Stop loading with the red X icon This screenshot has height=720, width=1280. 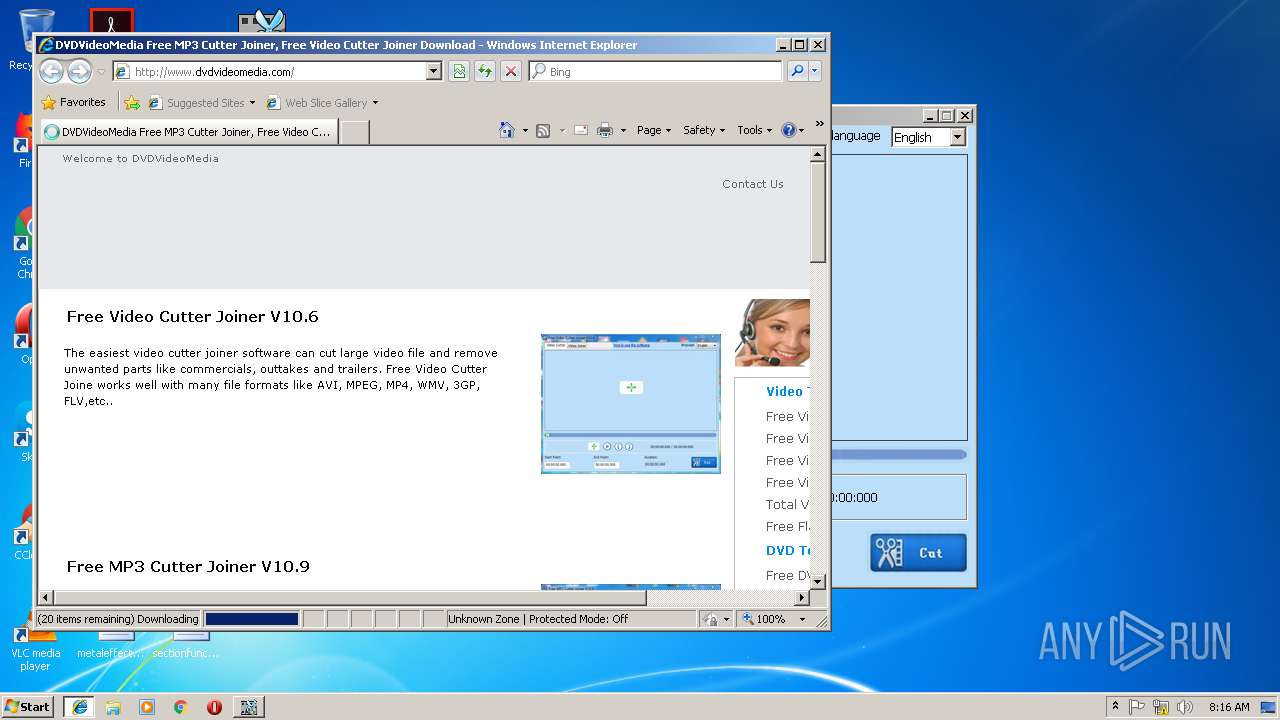[x=511, y=71]
